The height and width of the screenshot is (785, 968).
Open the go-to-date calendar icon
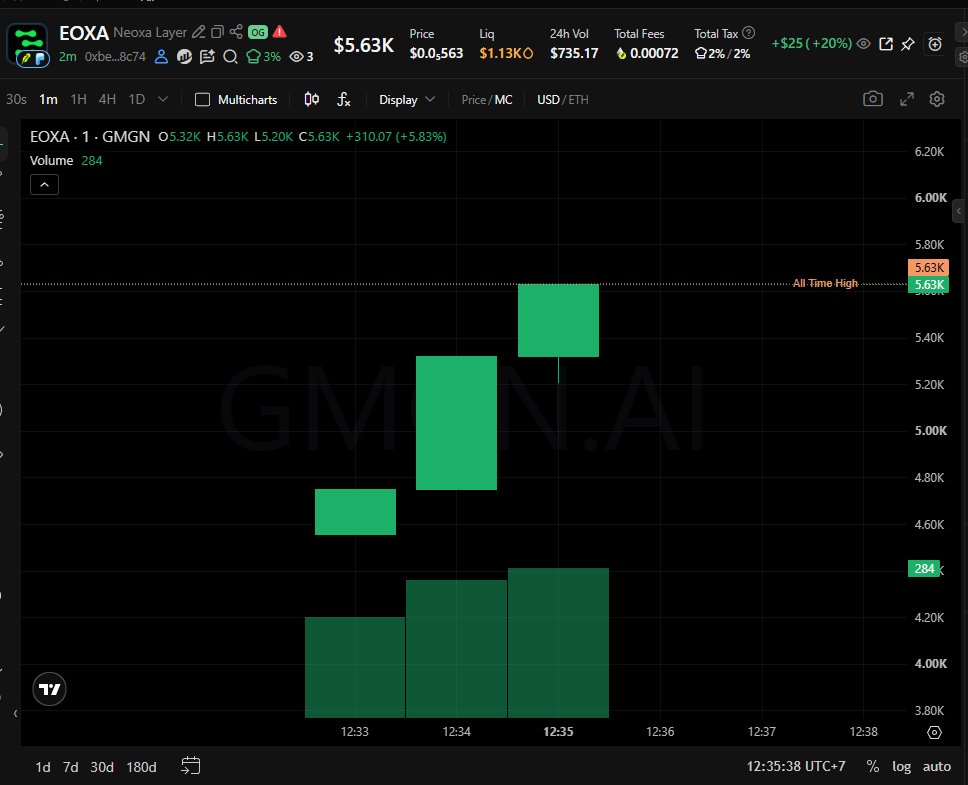click(191, 766)
